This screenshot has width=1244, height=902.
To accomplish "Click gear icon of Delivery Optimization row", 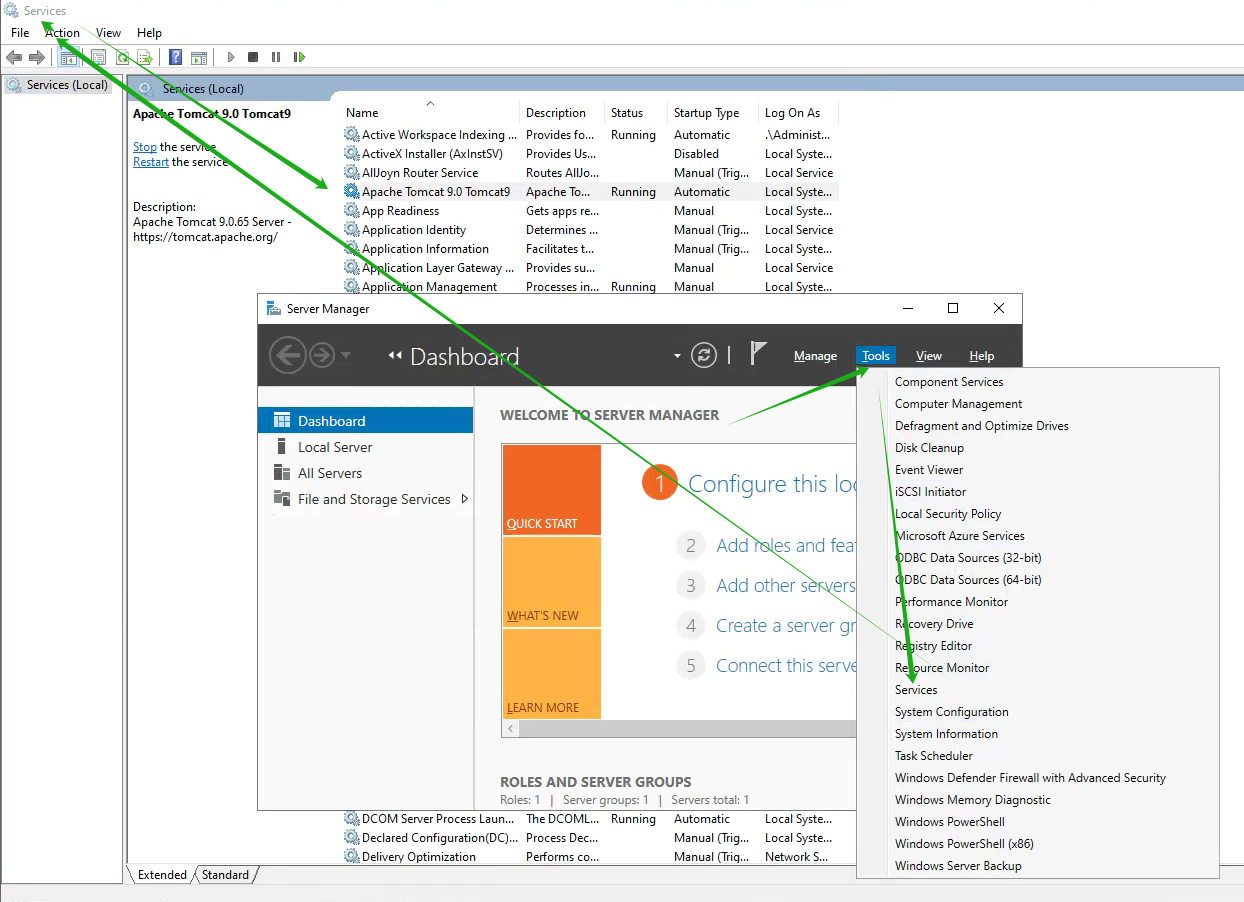I will pos(352,857).
